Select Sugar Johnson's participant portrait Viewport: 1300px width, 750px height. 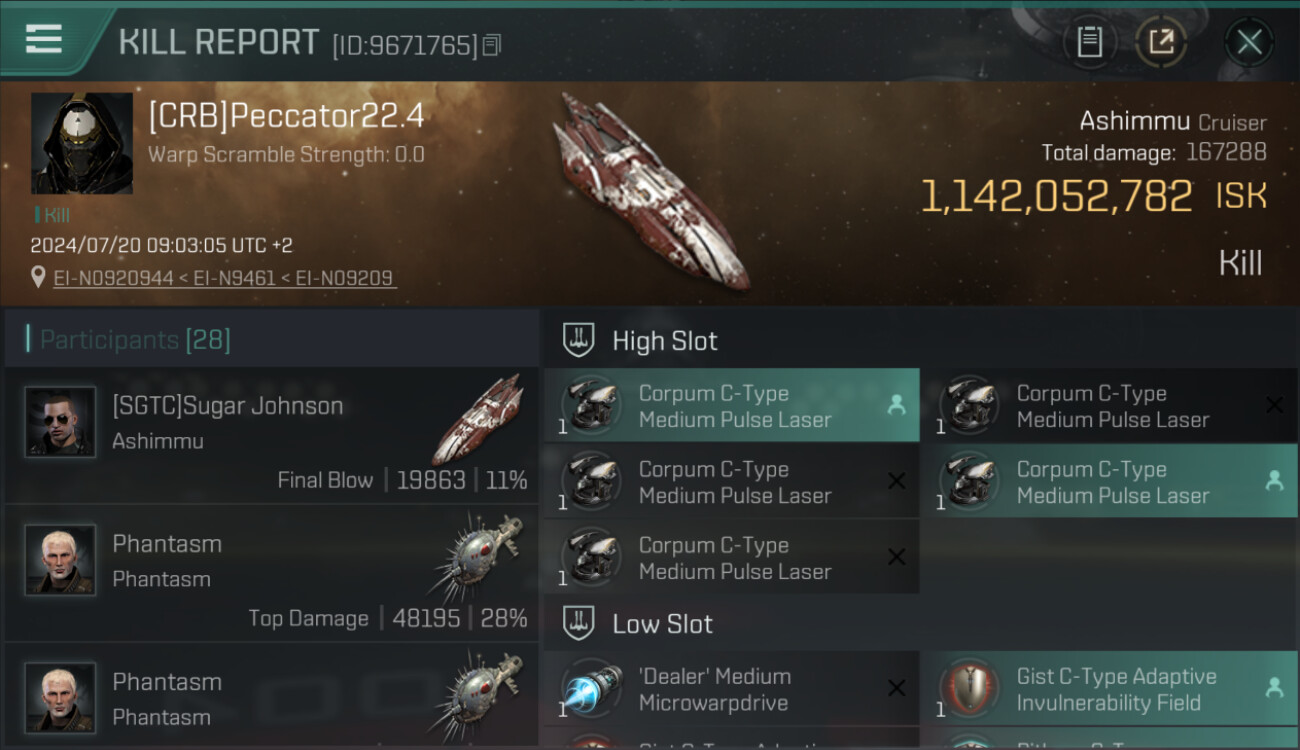[60, 422]
